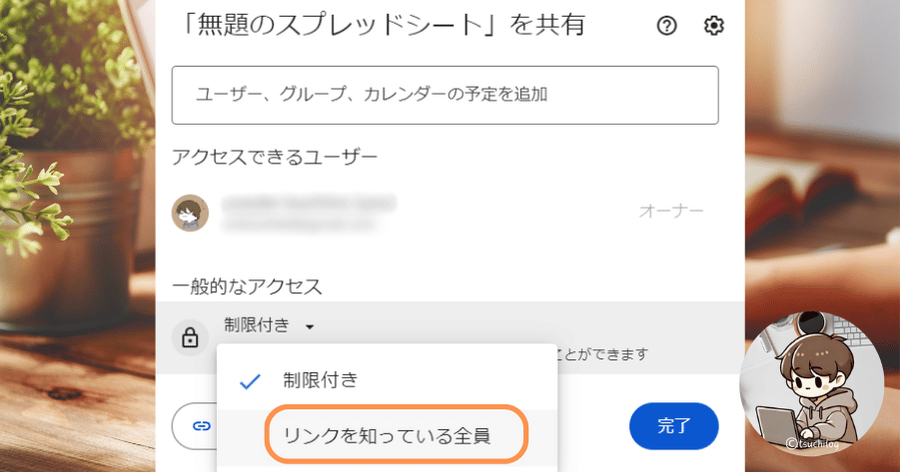Open share settings gear icon
Screen dimensions: 900x472
click(x=714, y=26)
